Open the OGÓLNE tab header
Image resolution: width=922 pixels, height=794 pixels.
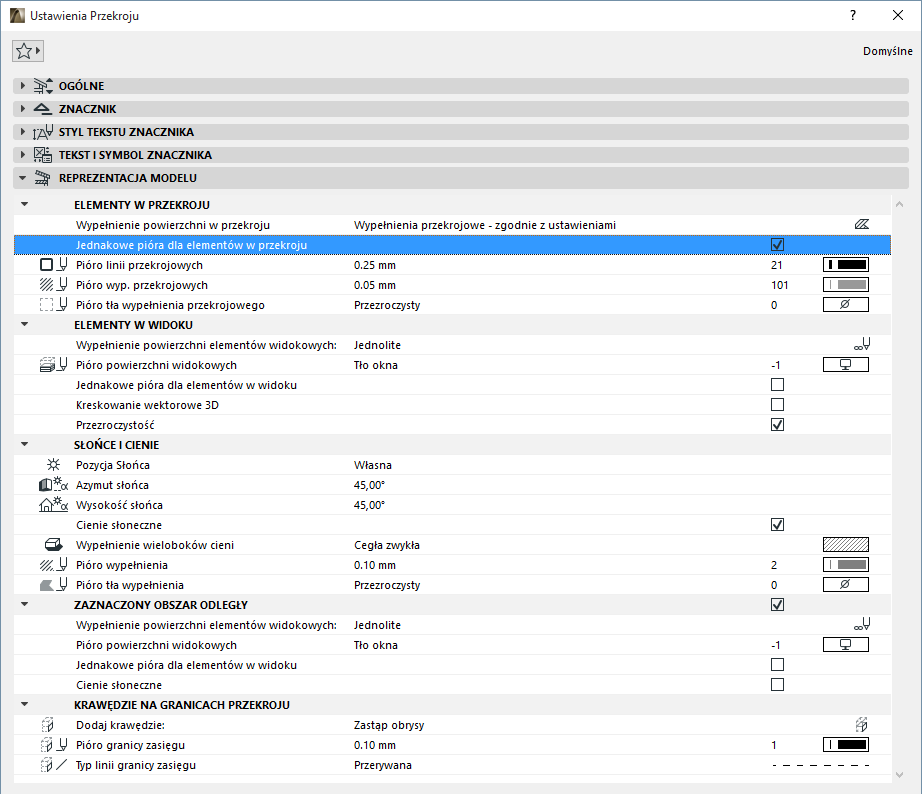[461, 86]
